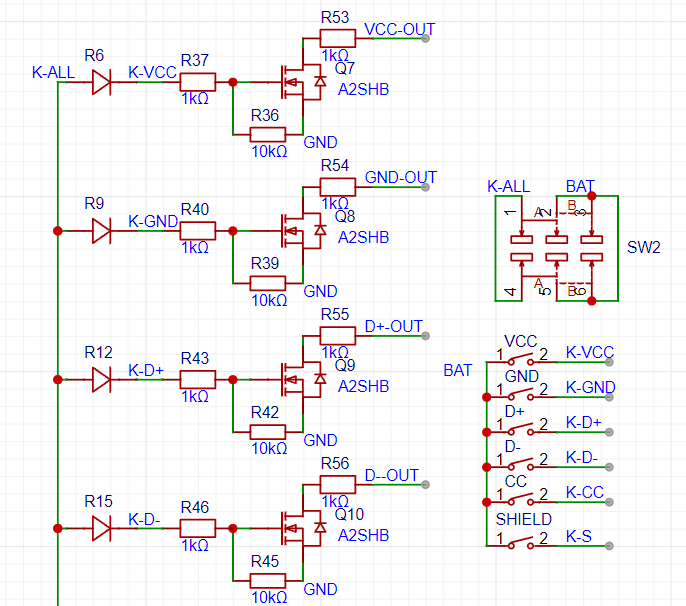The width and height of the screenshot is (686, 606).
Task: Select resistor R53 body
Action: [x=338, y=38]
